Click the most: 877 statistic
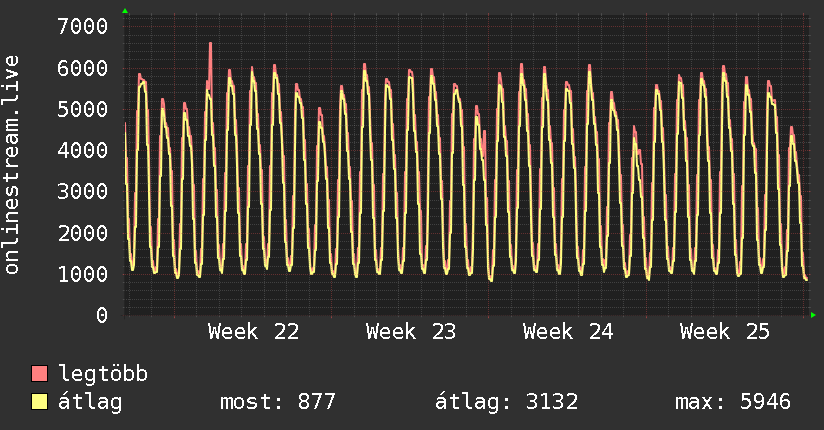This screenshot has width=824, height=430. click(277, 402)
